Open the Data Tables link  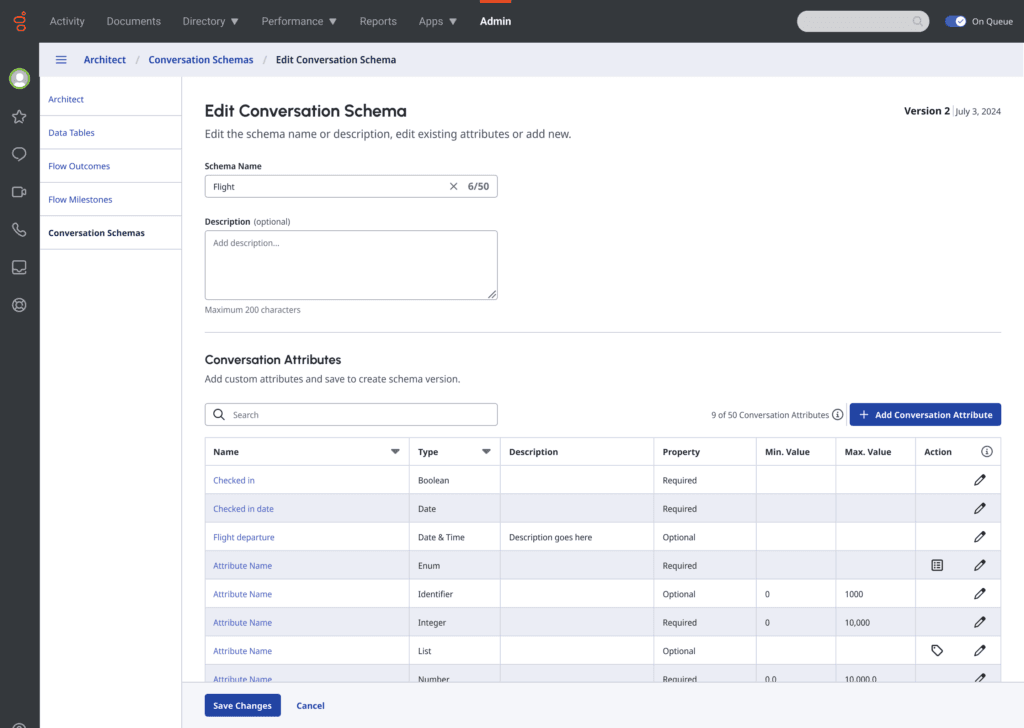coord(71,132)
